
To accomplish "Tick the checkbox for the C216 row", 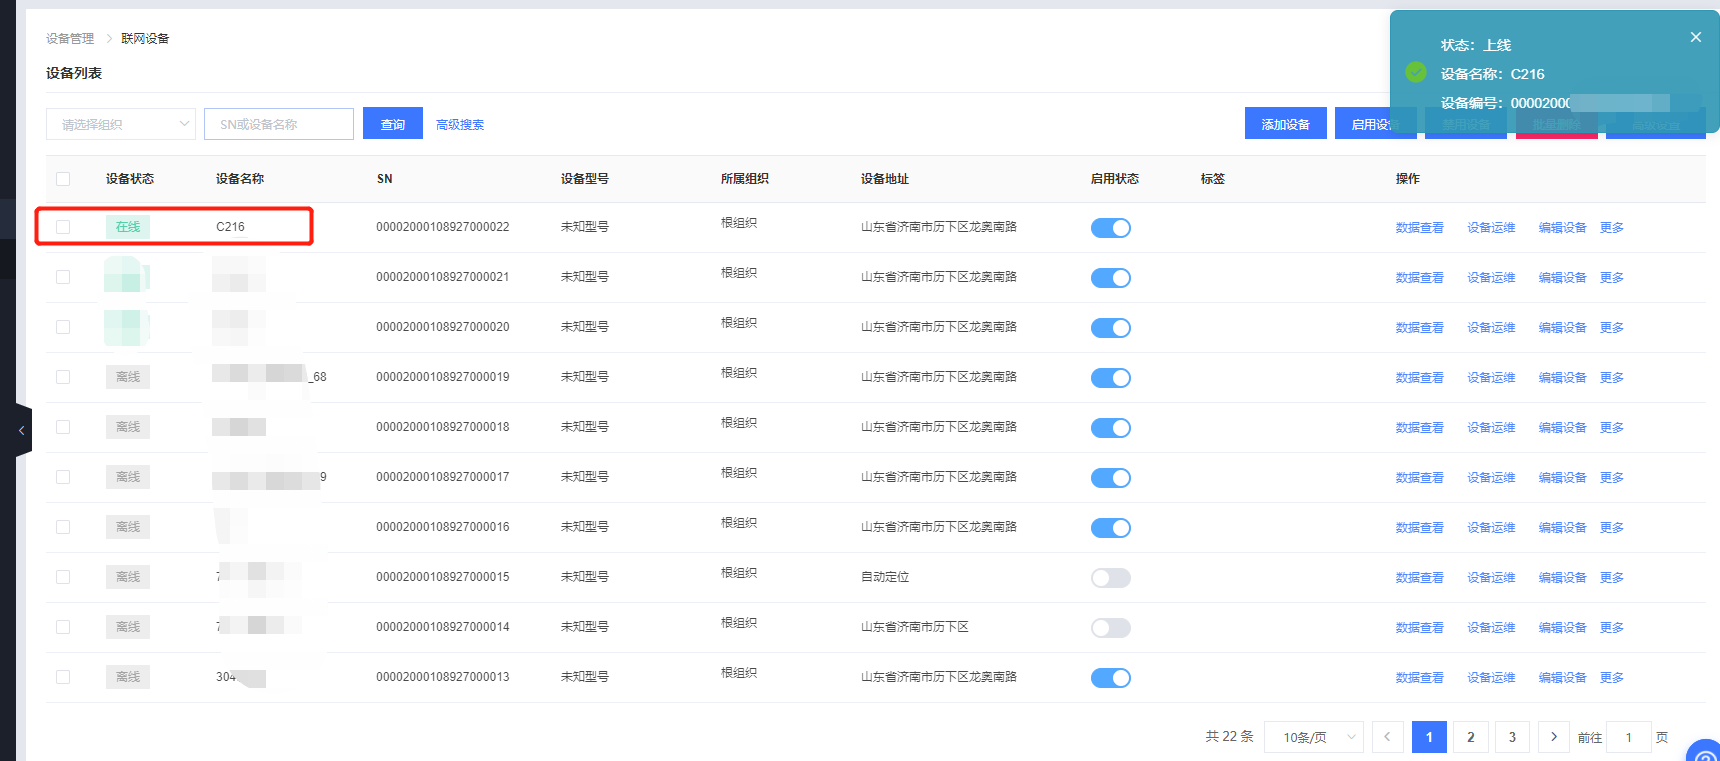I will [63, 227].
